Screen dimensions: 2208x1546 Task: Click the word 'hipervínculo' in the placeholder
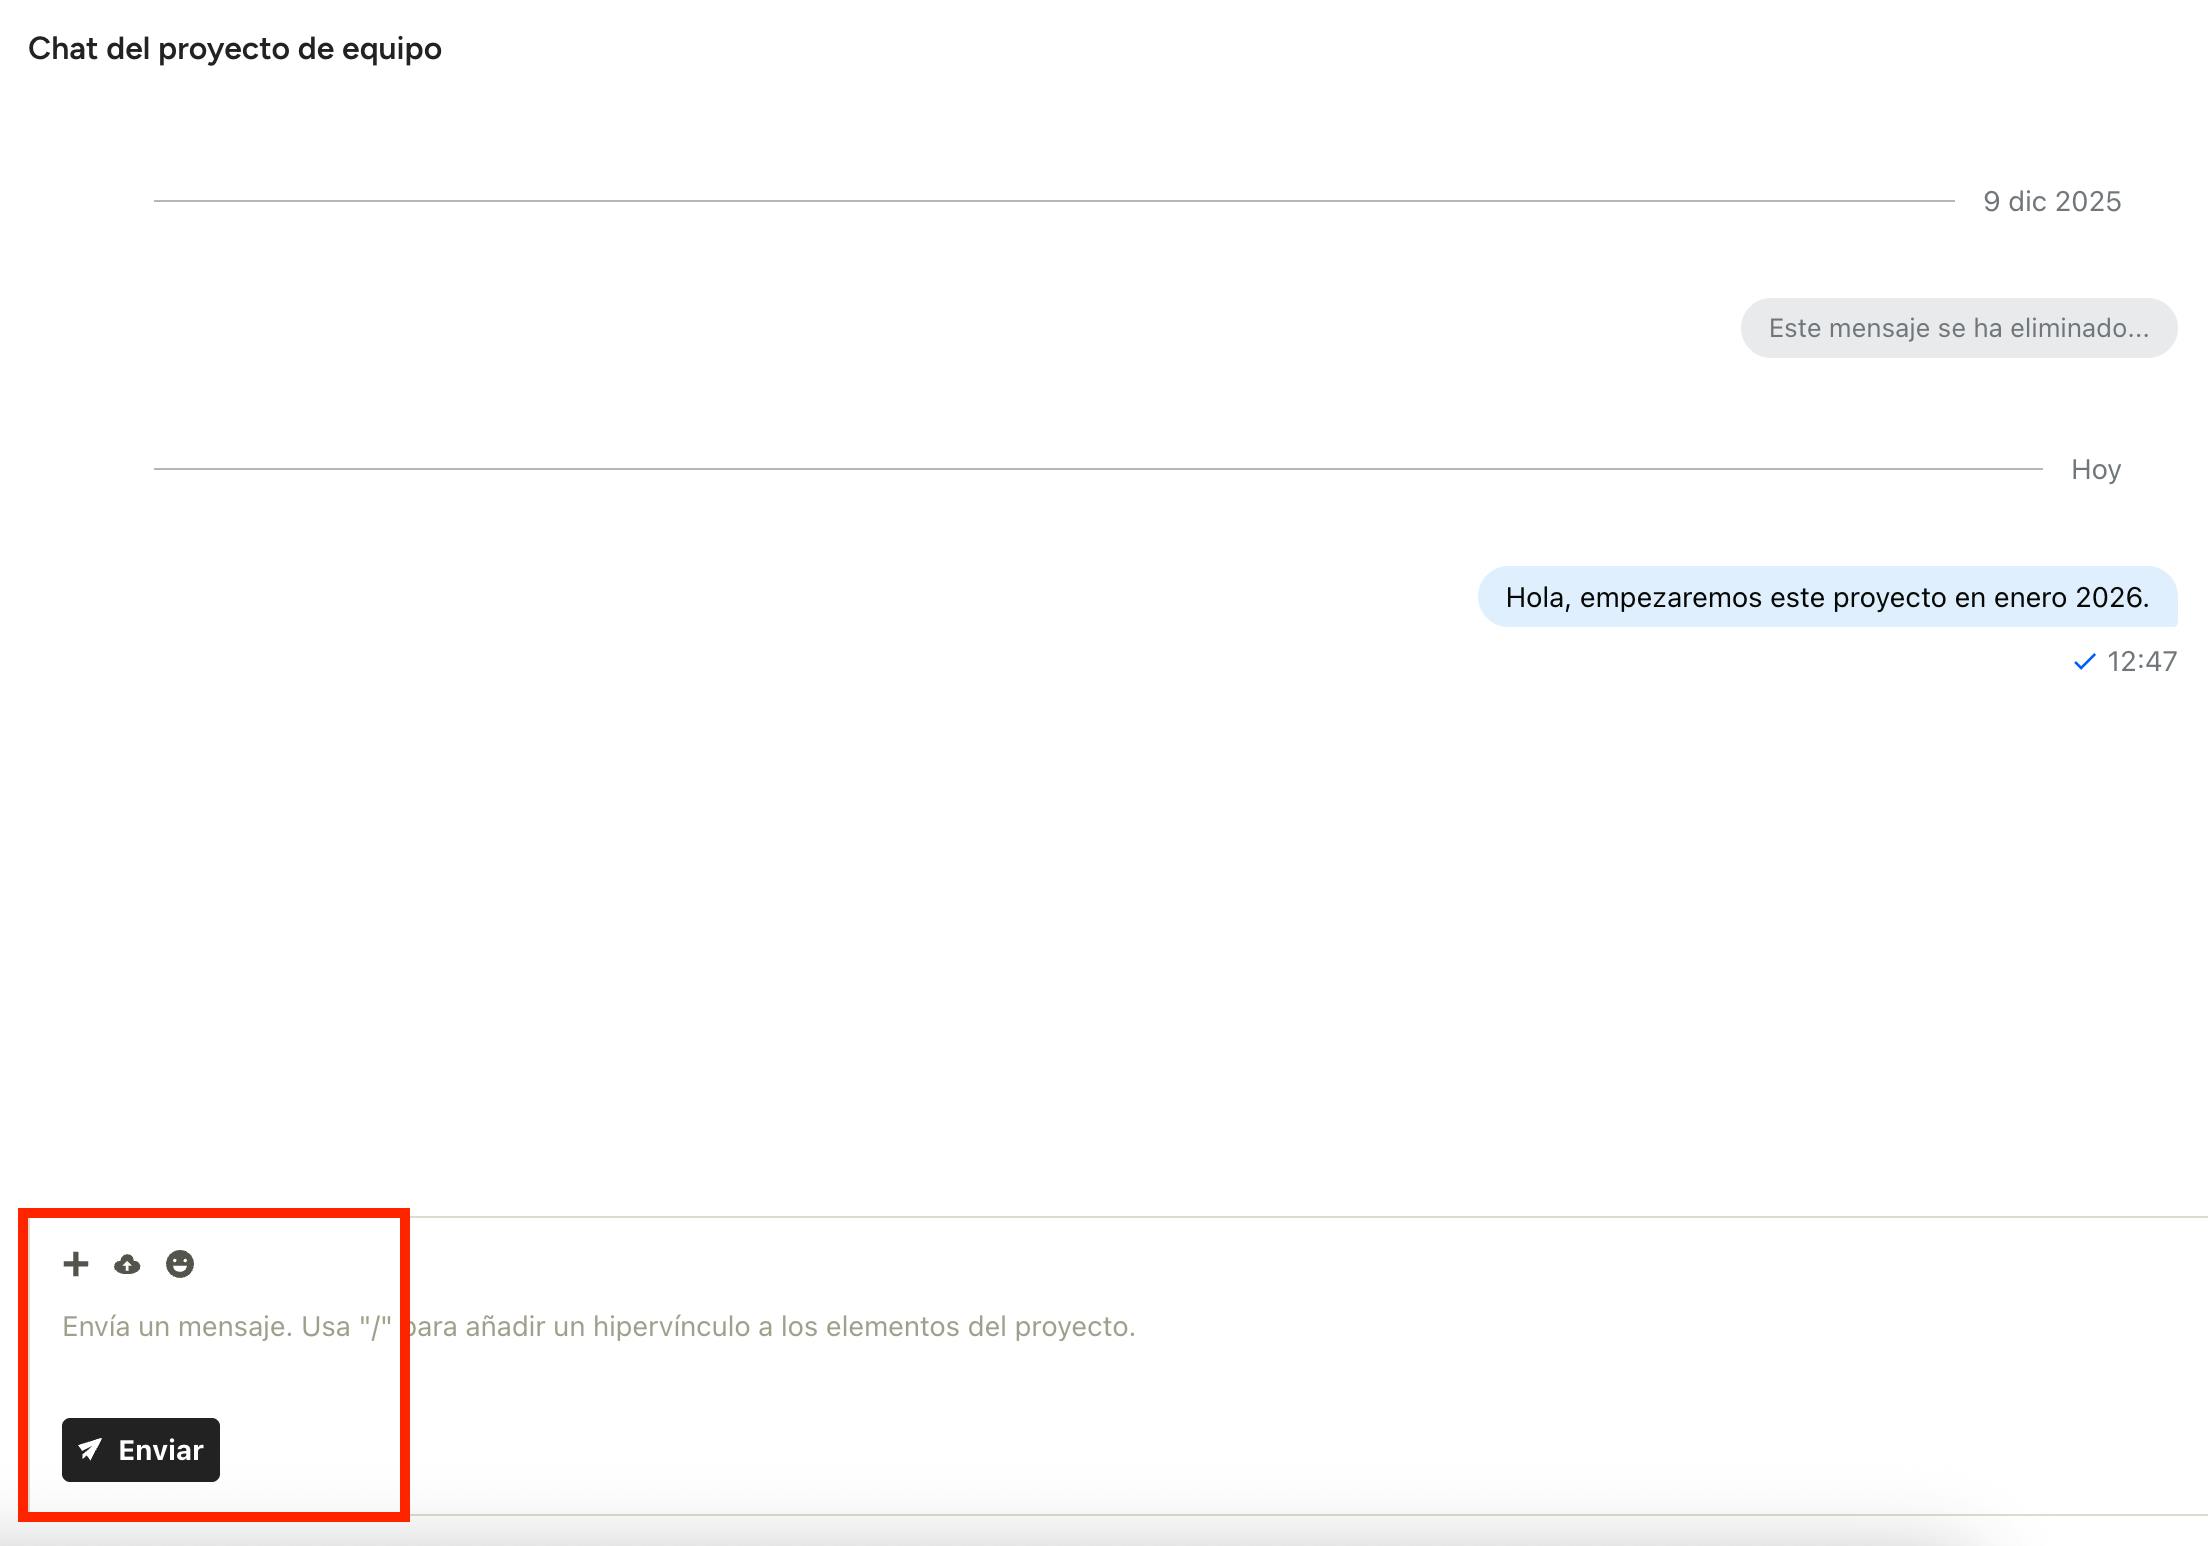[x=671, y=1327]
